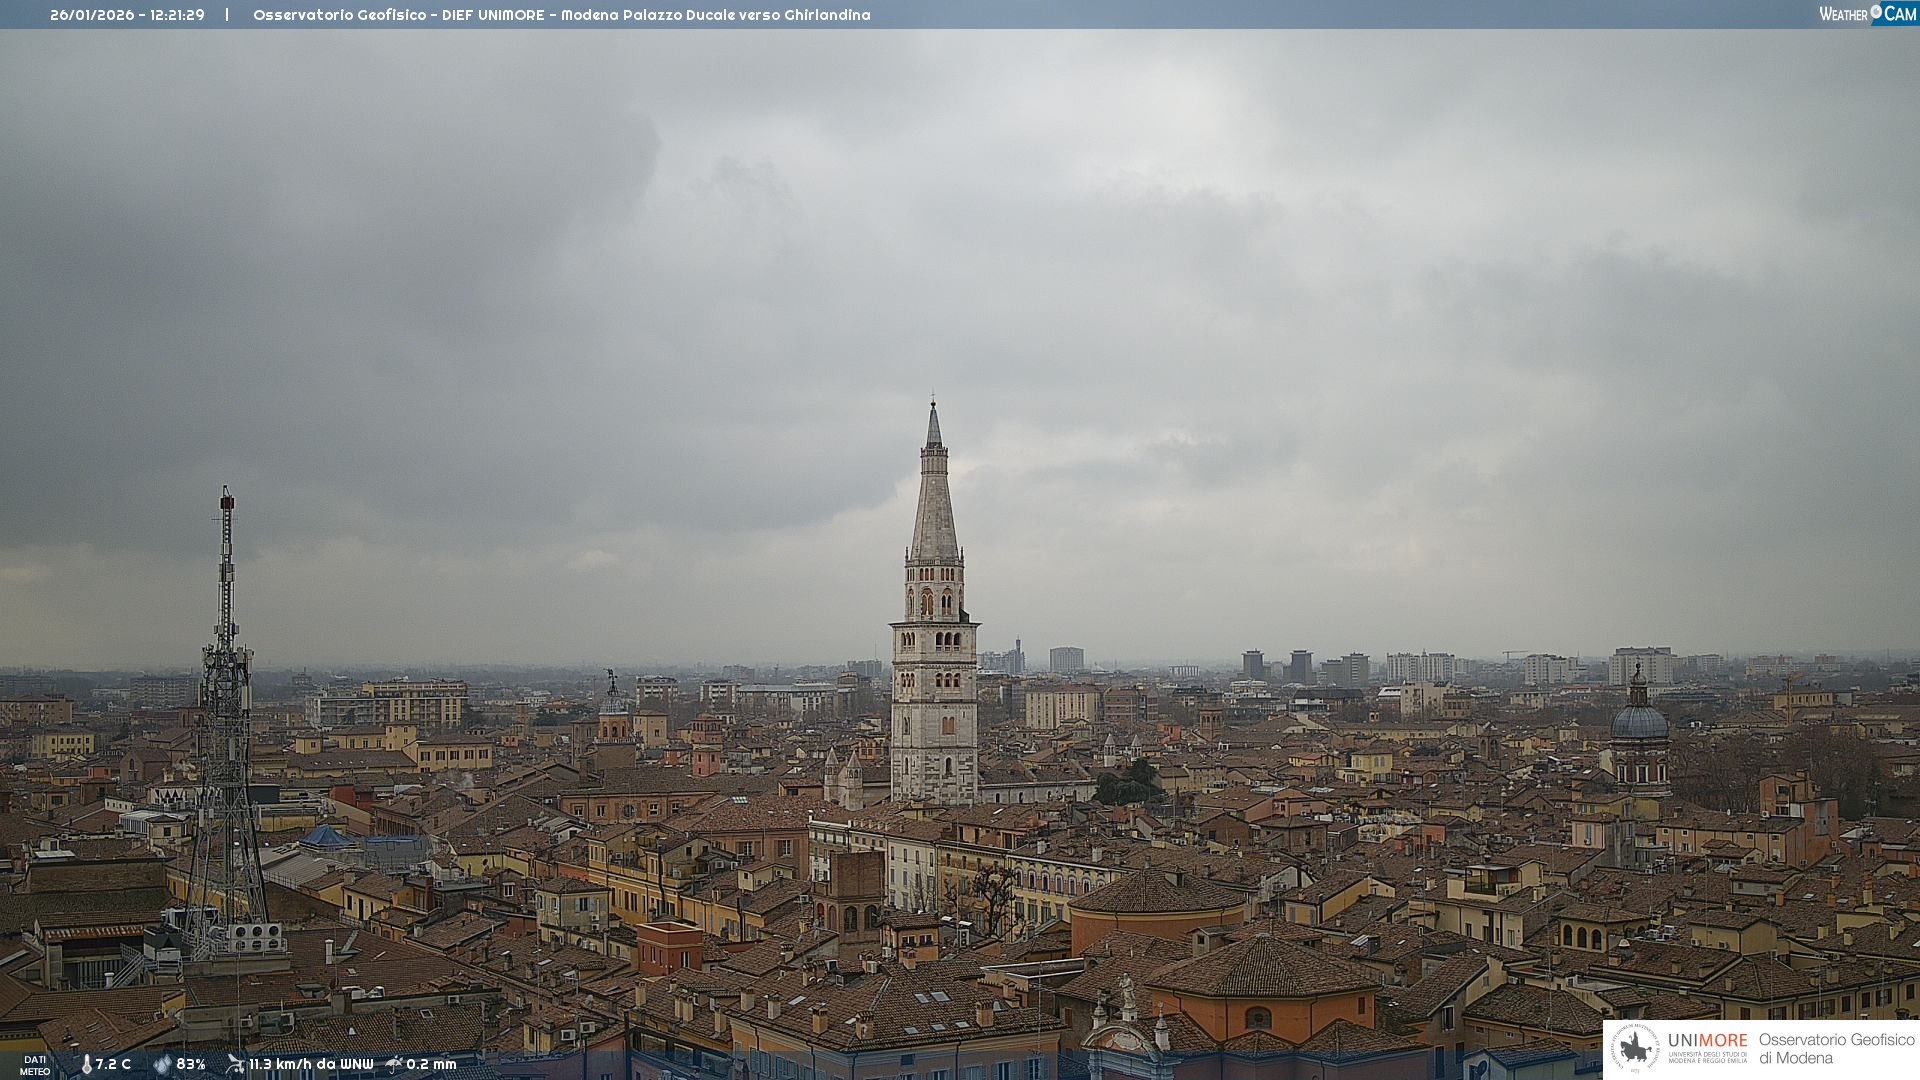The height and width of the screenshot is (1080, 1920).
Task: Click the Osservatorio Geofisico camera title text
Action: [561, 15]
